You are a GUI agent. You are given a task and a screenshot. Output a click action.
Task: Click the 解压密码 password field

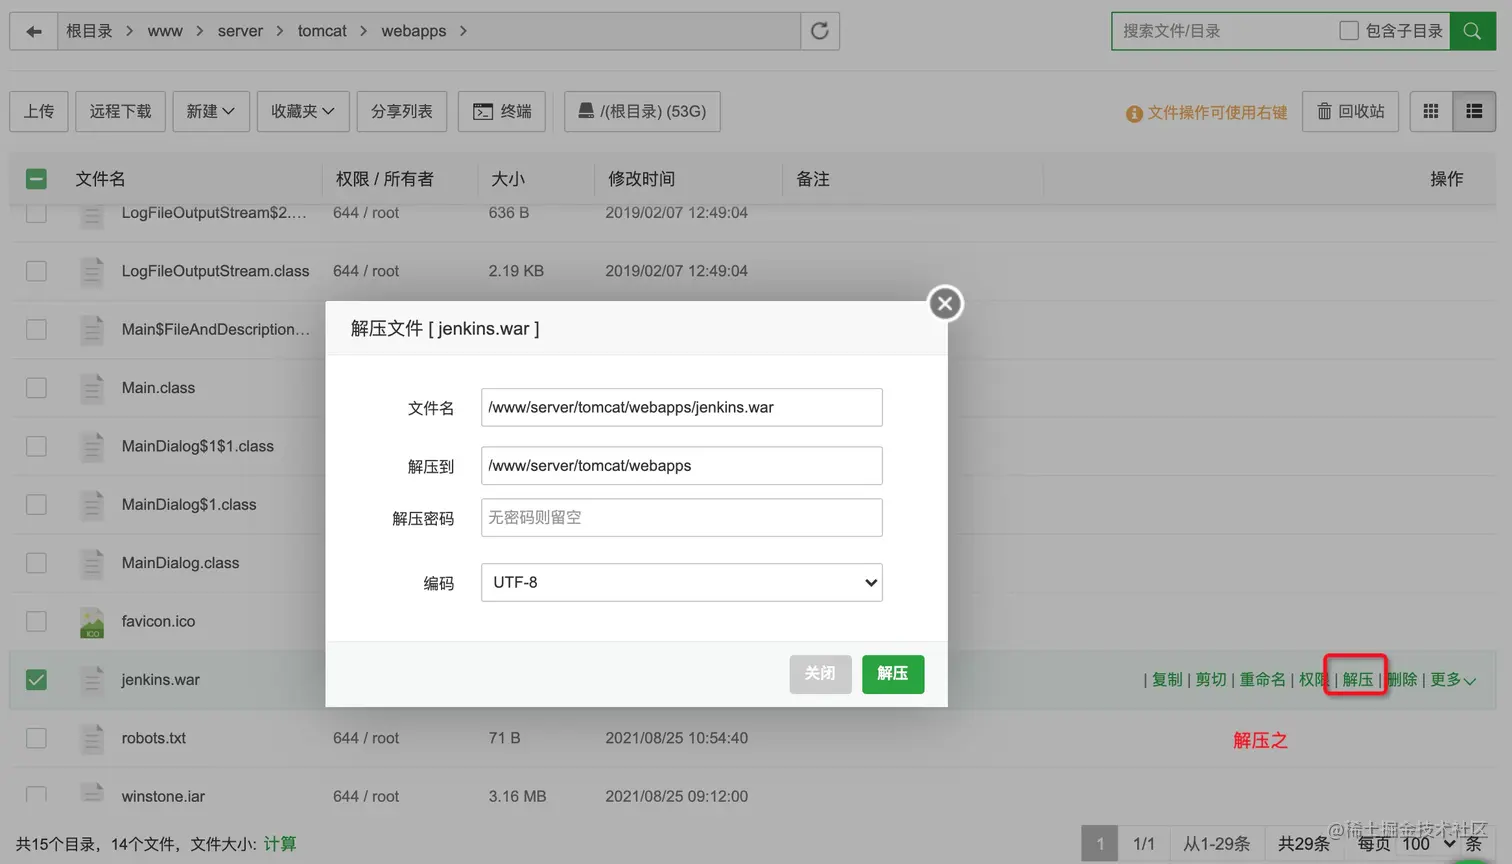click(x=682, y=517)
